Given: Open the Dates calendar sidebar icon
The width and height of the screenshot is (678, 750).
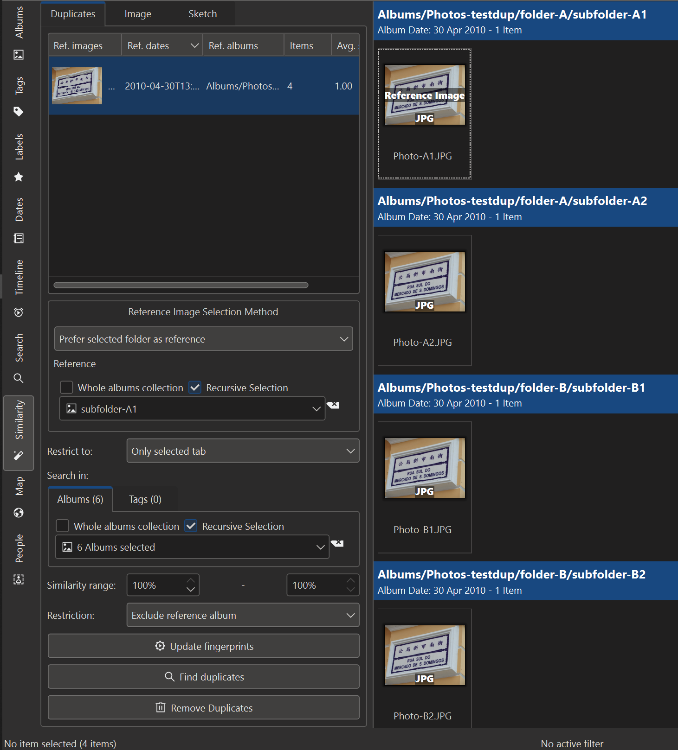Looking at the screenshot, I should click(x=18, y=238).
